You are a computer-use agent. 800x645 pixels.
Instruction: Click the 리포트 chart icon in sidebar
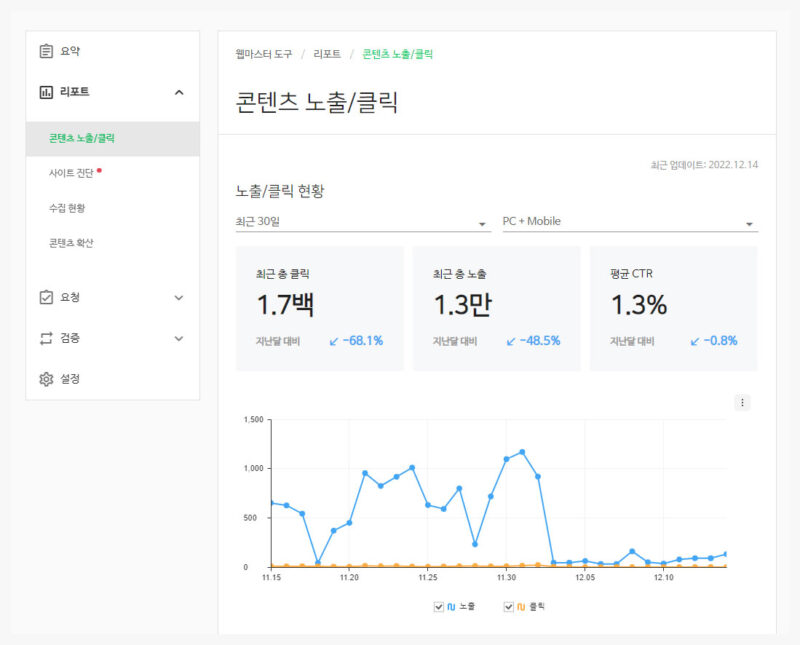46,92
